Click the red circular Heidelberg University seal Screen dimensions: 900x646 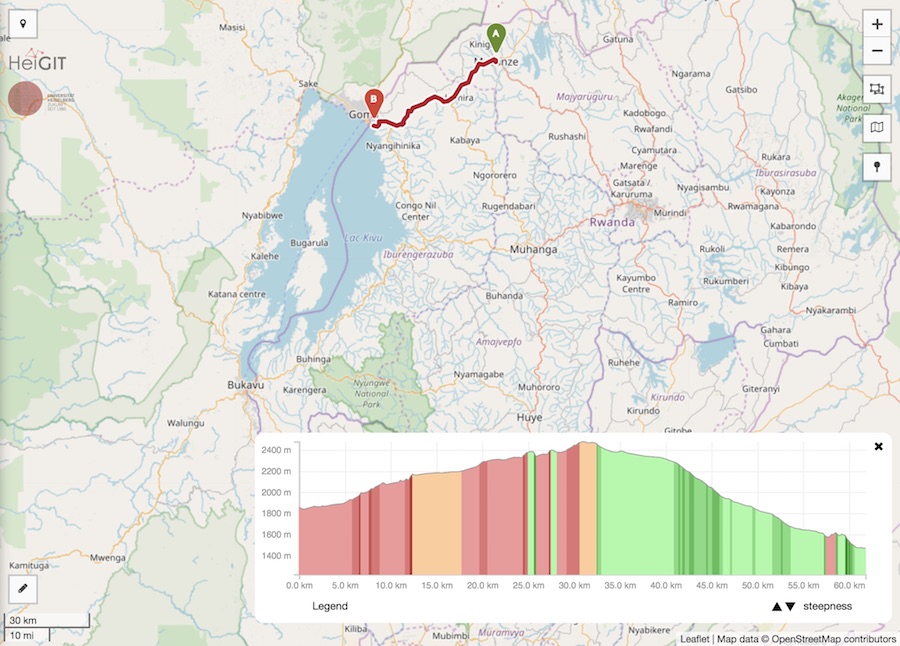pos(25,98)
